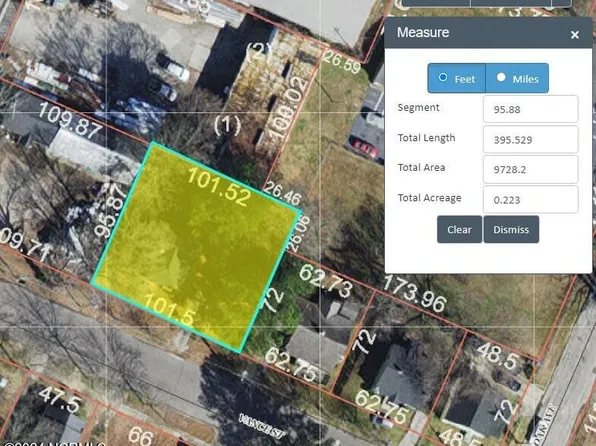
Task: Clear the current measurement
Action: coord(459,229)
